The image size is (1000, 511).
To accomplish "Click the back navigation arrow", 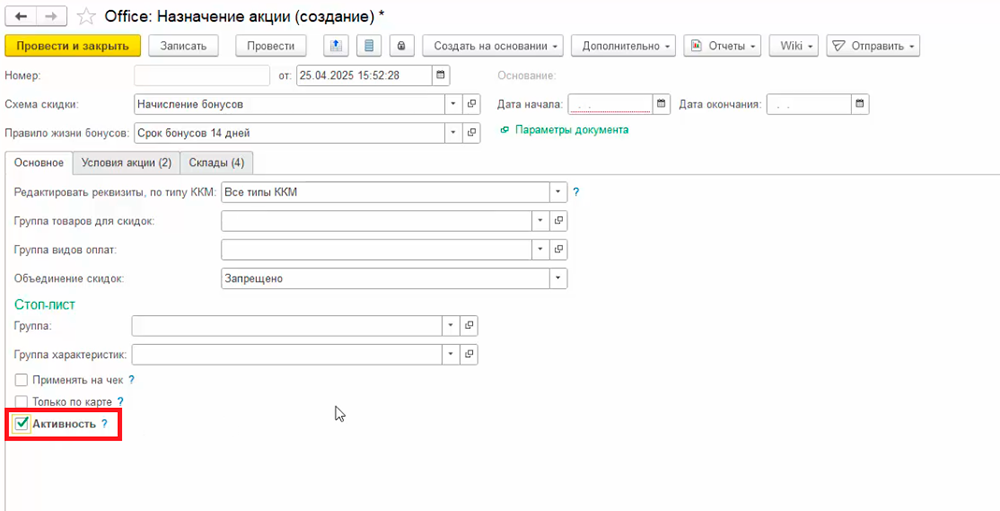I will [x=21, y=16].
